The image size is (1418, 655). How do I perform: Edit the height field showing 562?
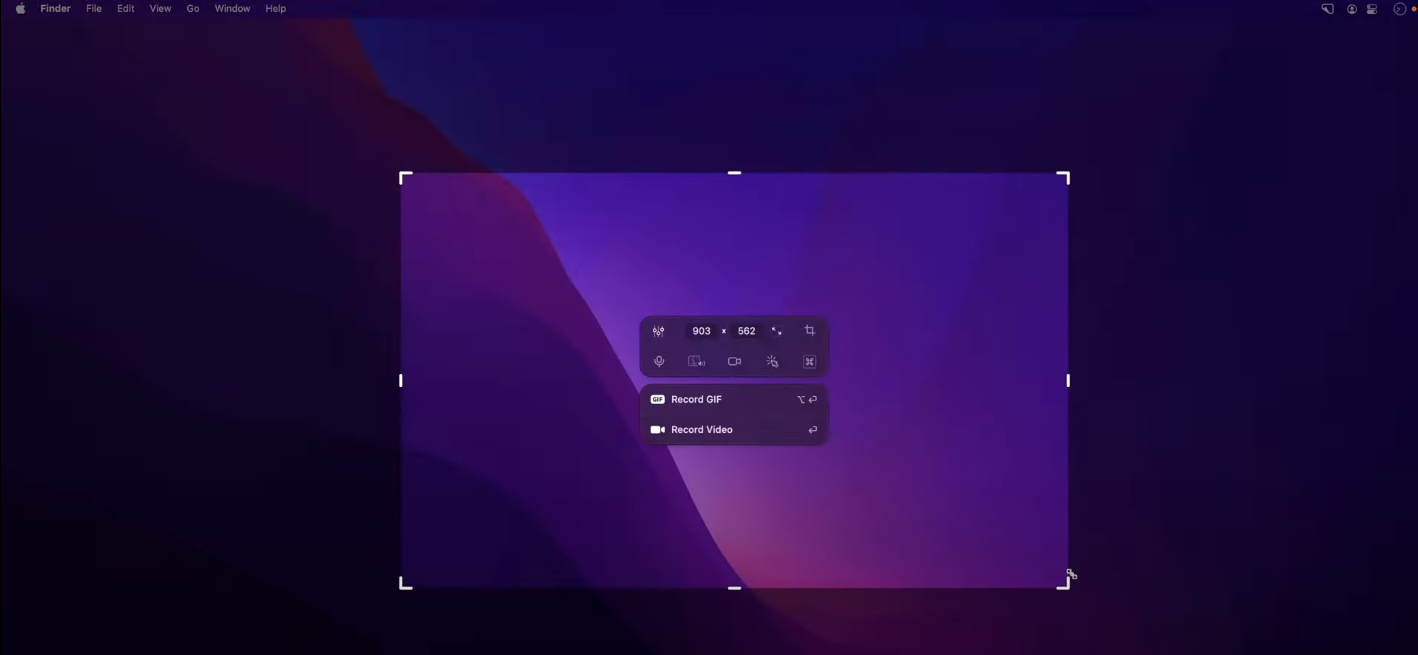click(746, 331)
